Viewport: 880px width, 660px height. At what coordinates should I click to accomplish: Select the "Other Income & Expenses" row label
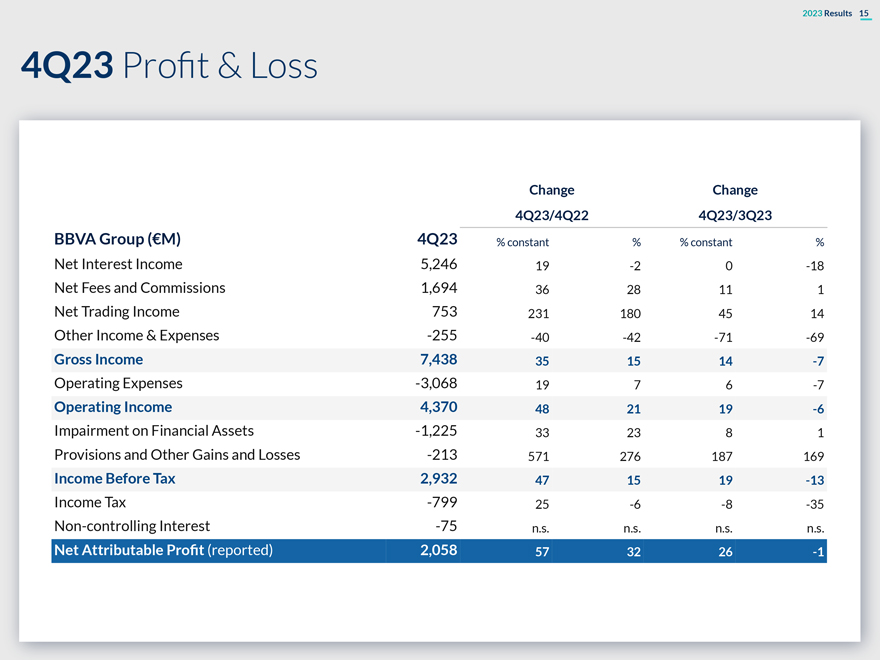(x=136, y=336)
